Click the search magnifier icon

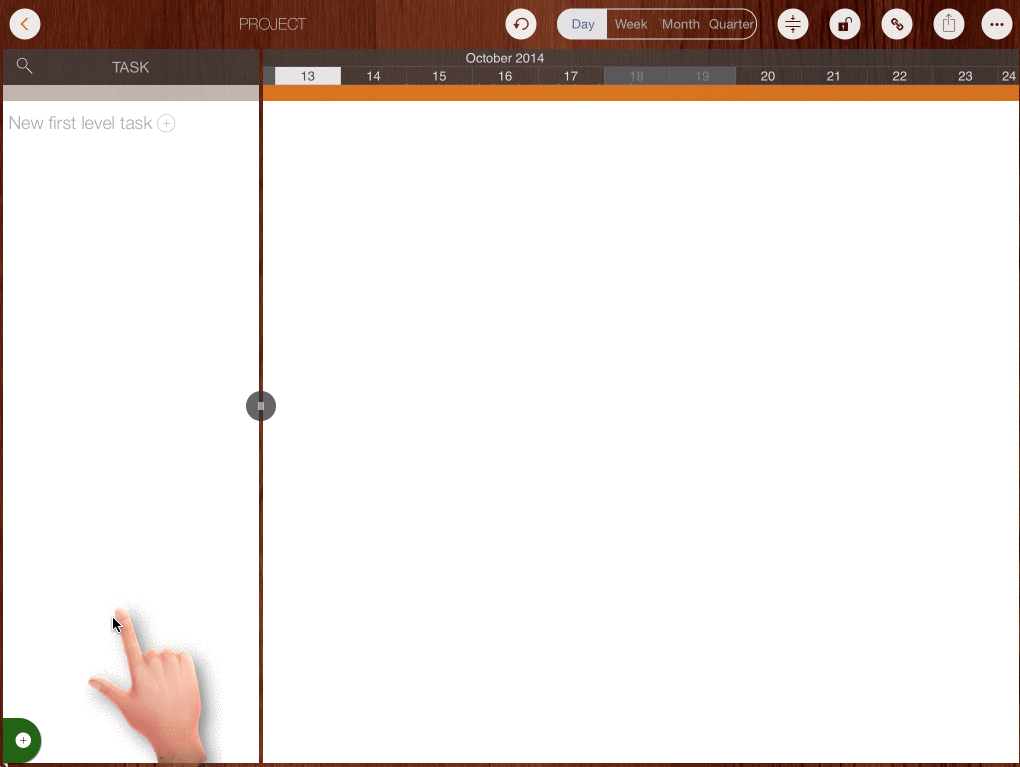tap(25, 67)
